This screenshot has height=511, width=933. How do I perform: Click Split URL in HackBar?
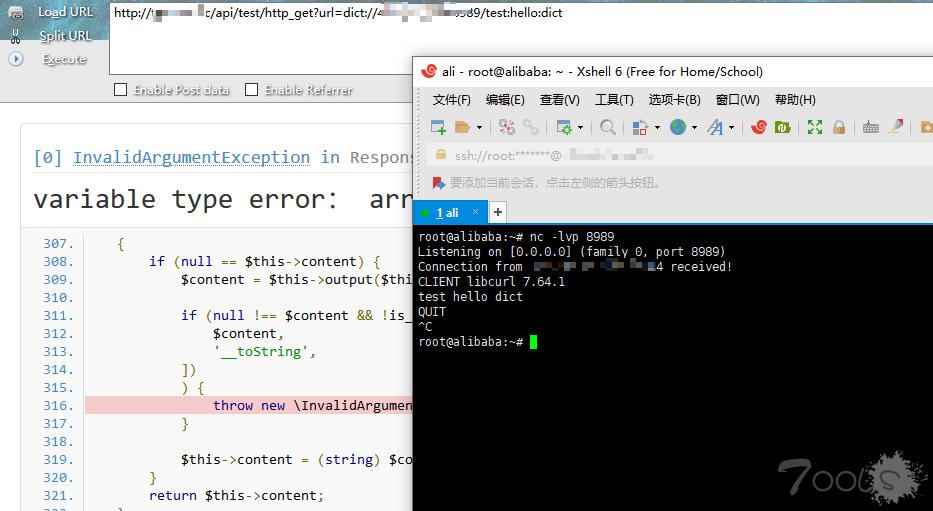click(65, 36)
